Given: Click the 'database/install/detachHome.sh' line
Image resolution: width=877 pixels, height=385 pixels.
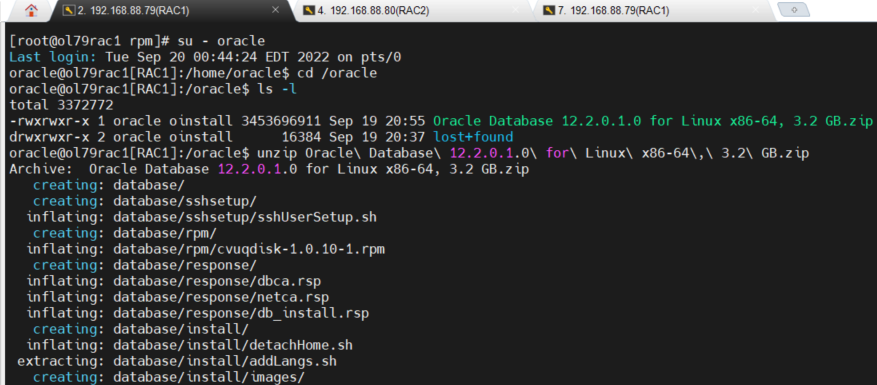Looking at the screenshot, I should (x=190, y=345).
